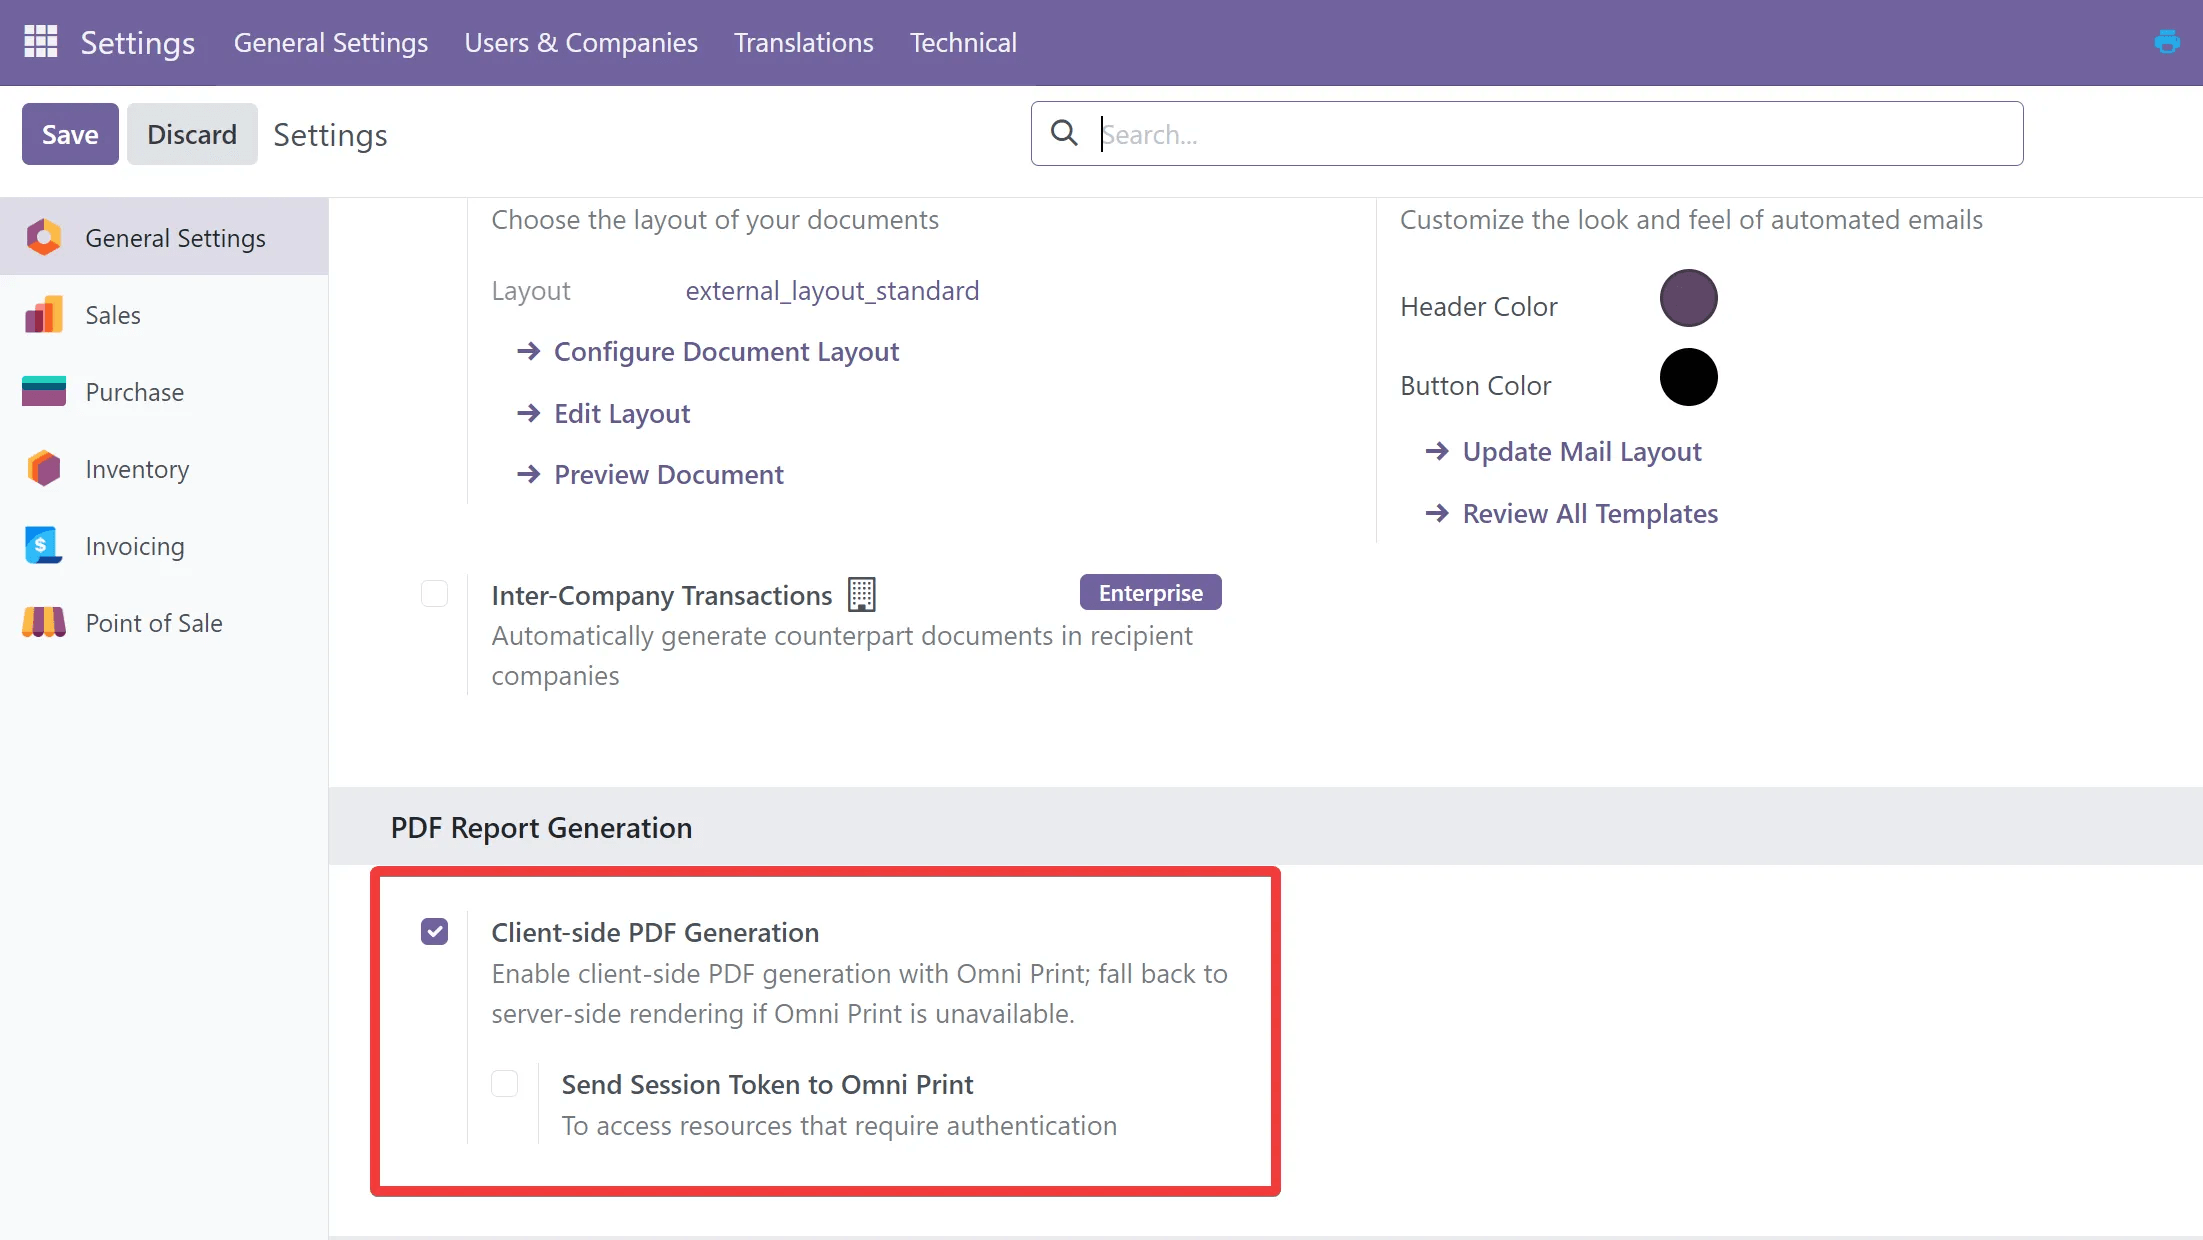Pick a new Header Color
Screen dimensions: 2203x1240
click(1687, 297)
